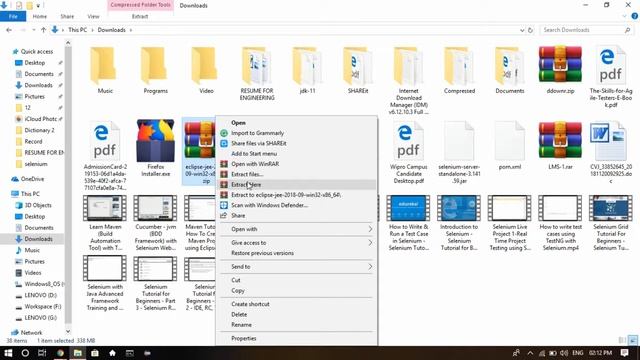Image resolution: width=640 pixels, height=360 pixels.
Task: Select the ddownr.zip archive
Action: [x=560, y=64]
